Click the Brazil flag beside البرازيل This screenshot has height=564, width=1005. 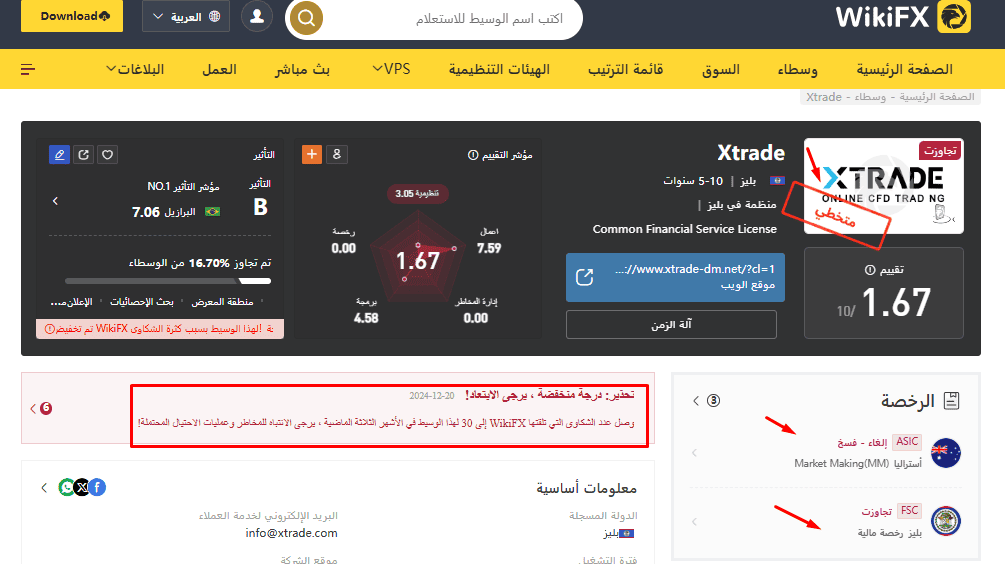pyautogui.click(x=212, y=212)
